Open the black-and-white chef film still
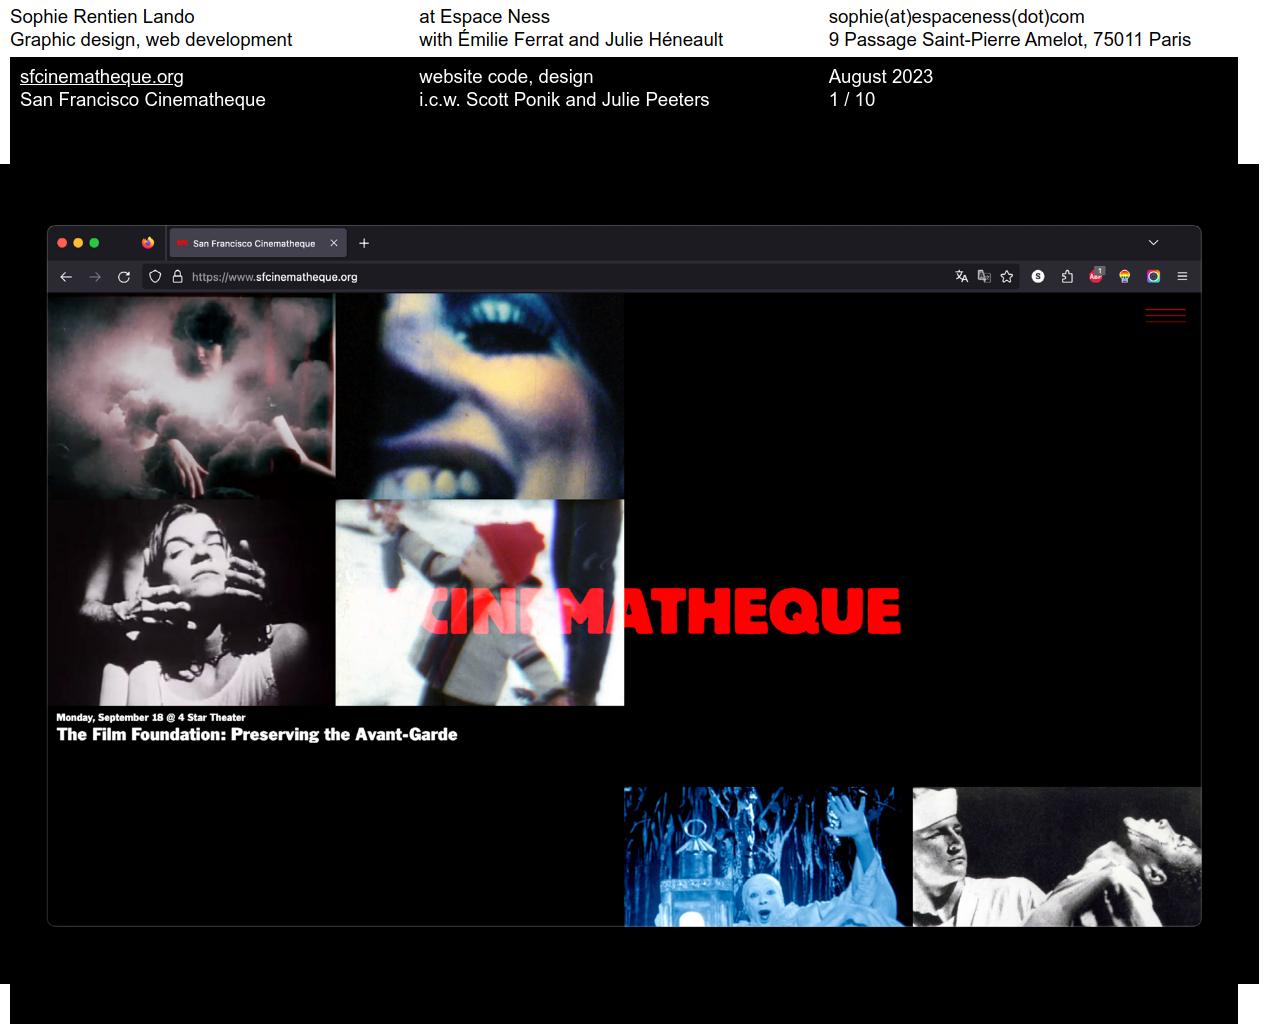Image resolution: width=1280 pixels, height=1024 pixels. (x=1057, y=857)
